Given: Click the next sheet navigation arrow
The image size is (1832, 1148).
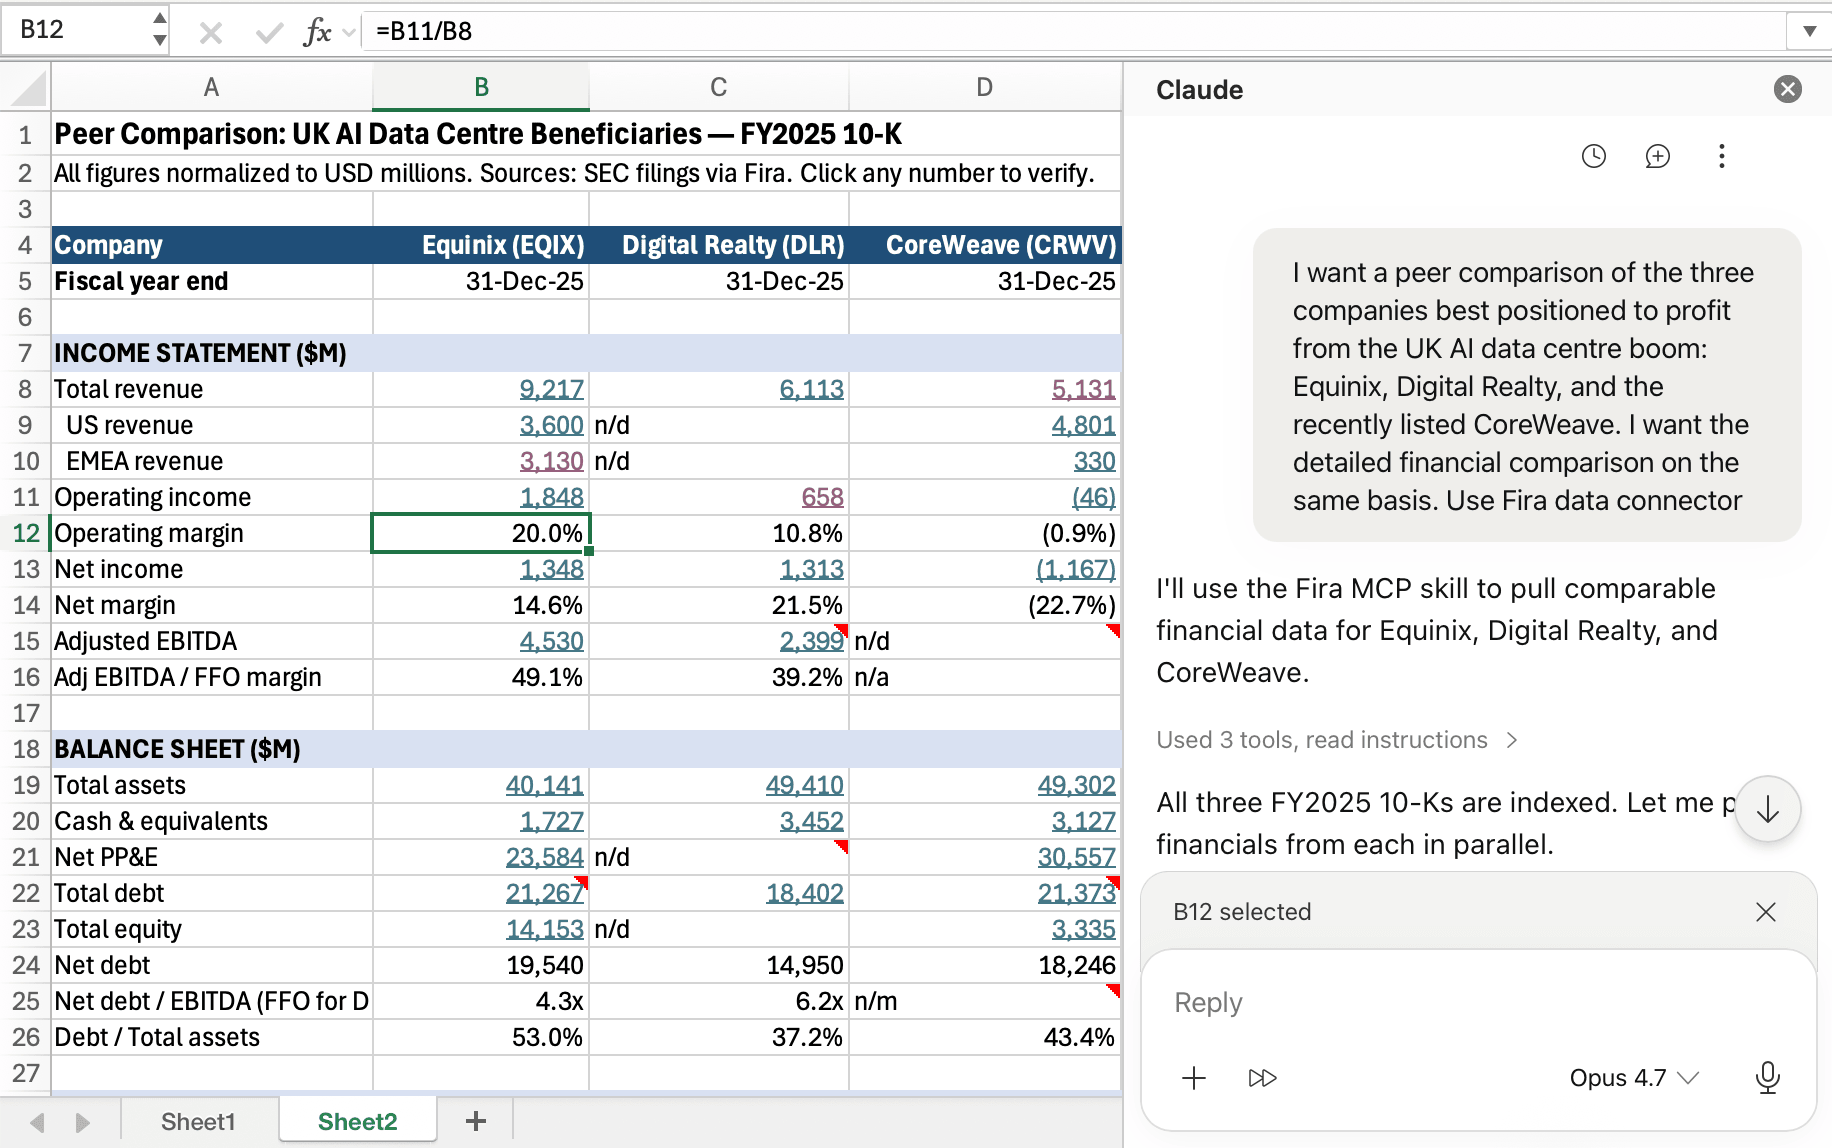Looking at the screenshot, I should (83, 1122).
